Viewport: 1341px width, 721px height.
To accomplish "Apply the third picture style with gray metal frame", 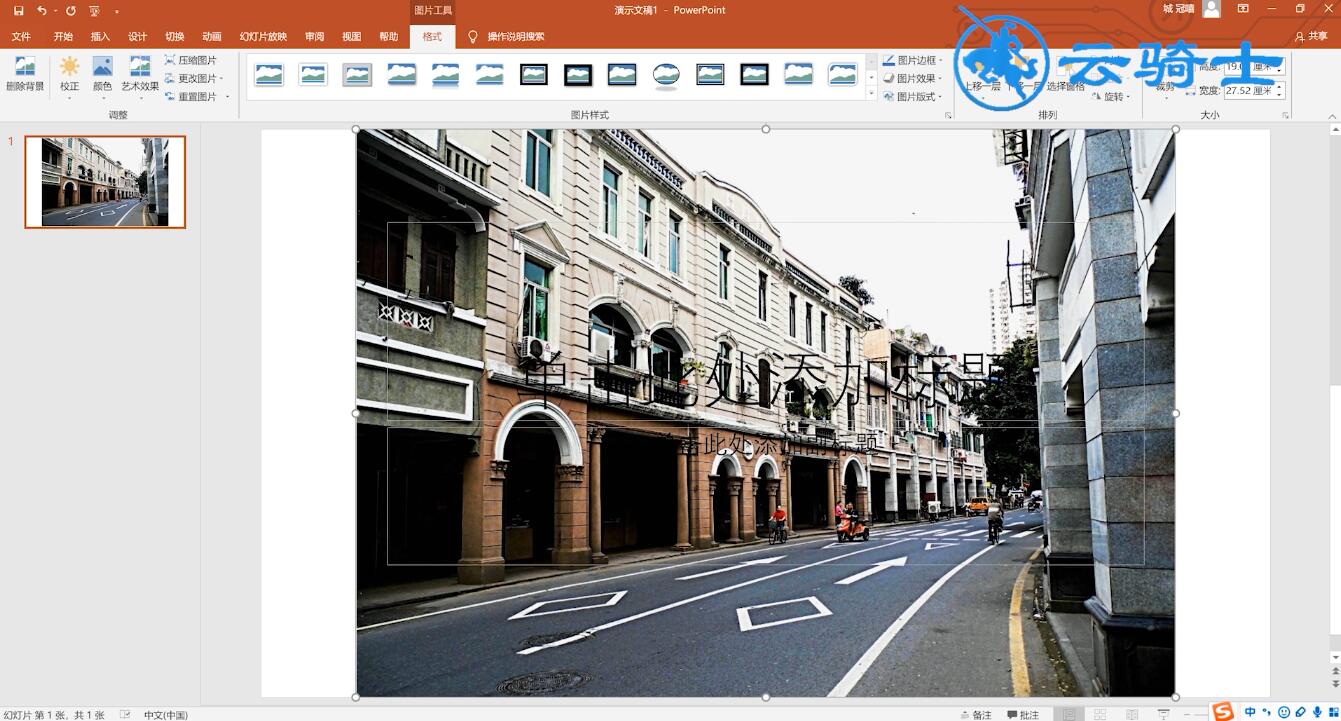I will point(357,75).
